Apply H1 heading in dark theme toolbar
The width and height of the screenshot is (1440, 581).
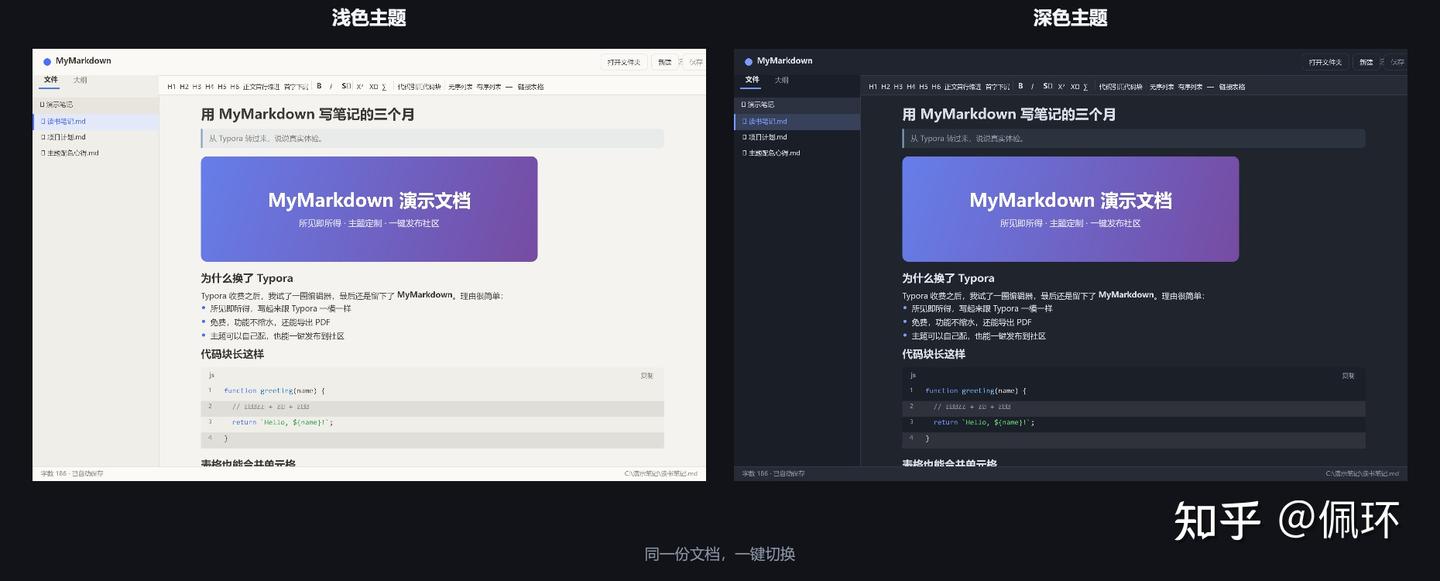click(x=872, y=87)
